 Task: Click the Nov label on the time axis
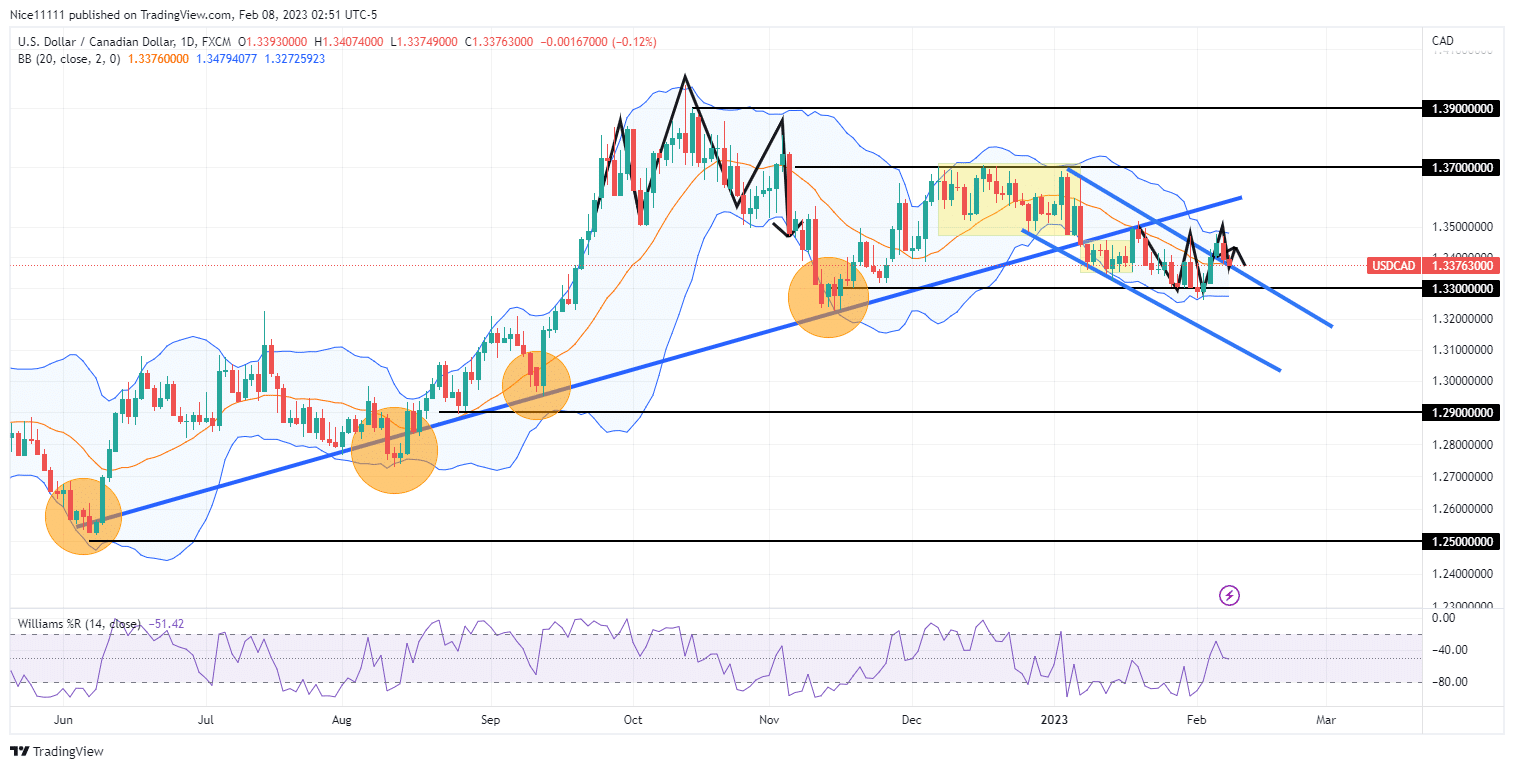click(769, 719)
